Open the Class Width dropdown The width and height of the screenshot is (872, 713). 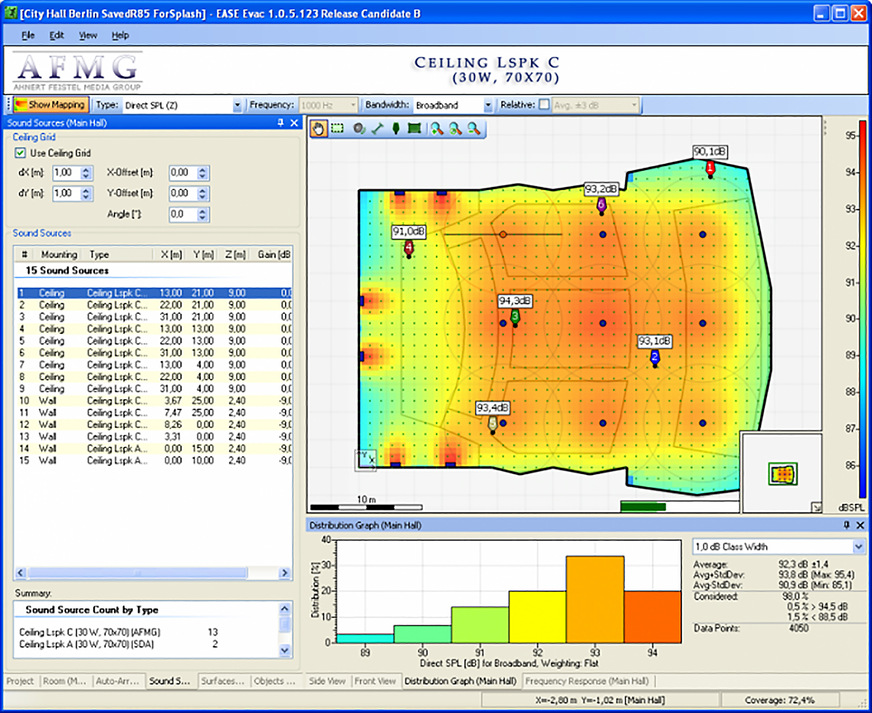tap(857, 547)
